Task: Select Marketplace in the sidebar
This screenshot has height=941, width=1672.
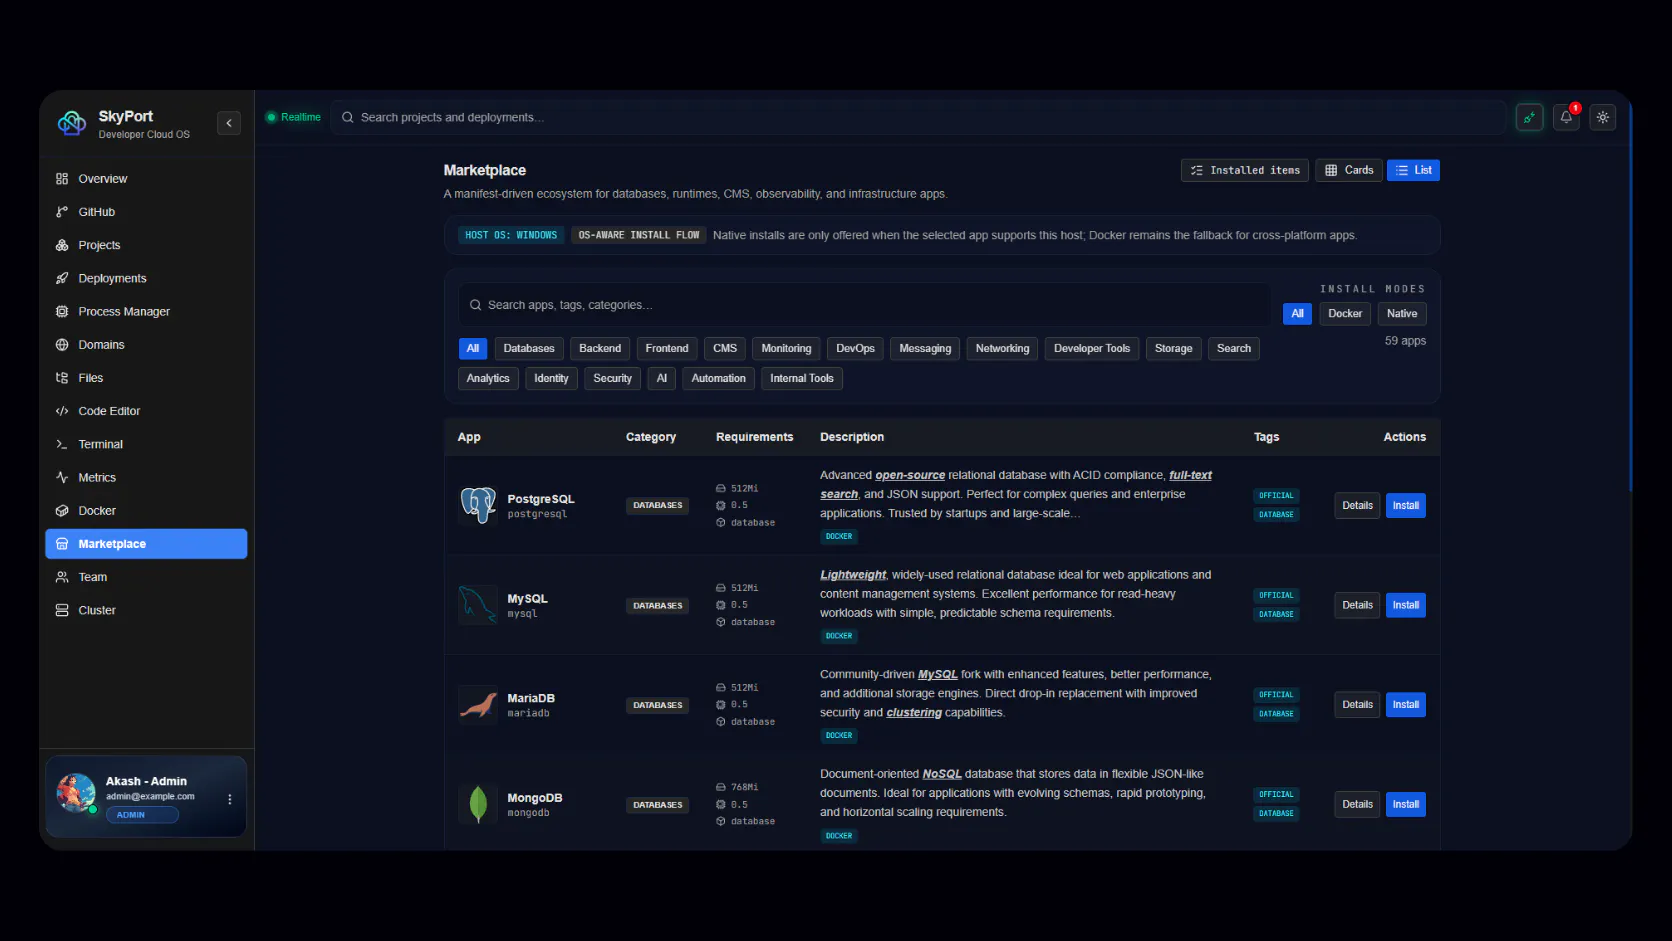Action: pos(146,544)
